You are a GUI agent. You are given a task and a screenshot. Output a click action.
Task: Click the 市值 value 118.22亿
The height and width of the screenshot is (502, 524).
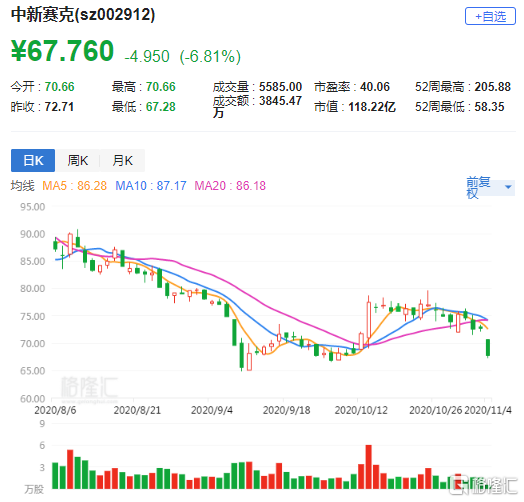coord(372,107)
